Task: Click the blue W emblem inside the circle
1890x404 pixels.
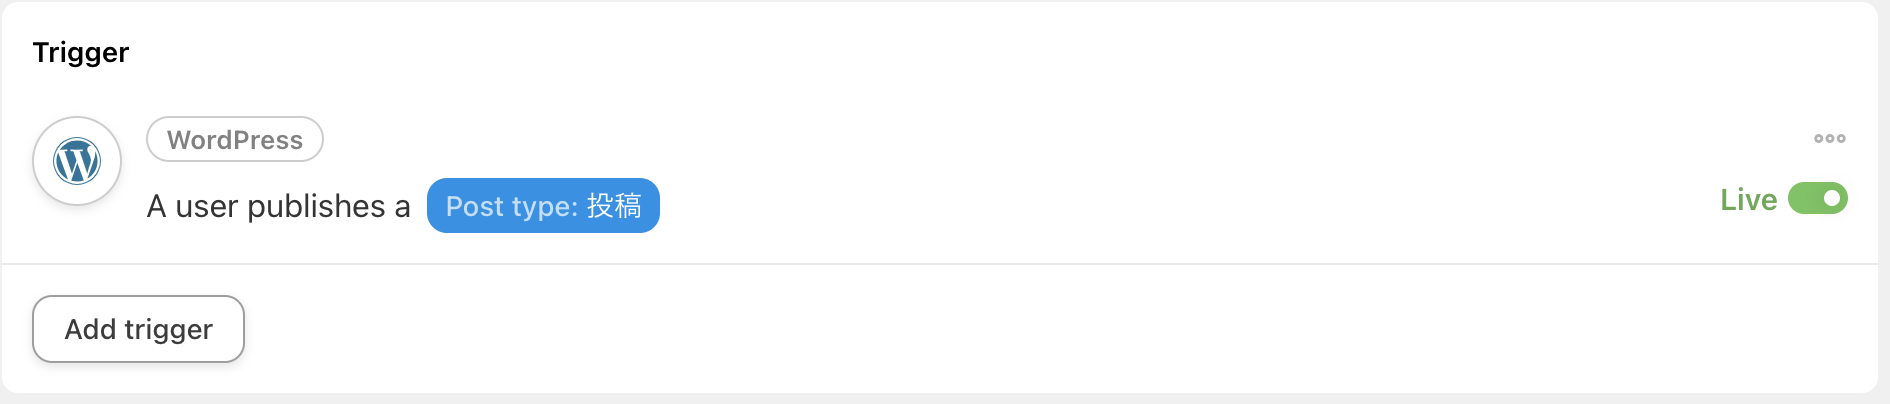Action: pyautogui.click(x=77, y=161)
